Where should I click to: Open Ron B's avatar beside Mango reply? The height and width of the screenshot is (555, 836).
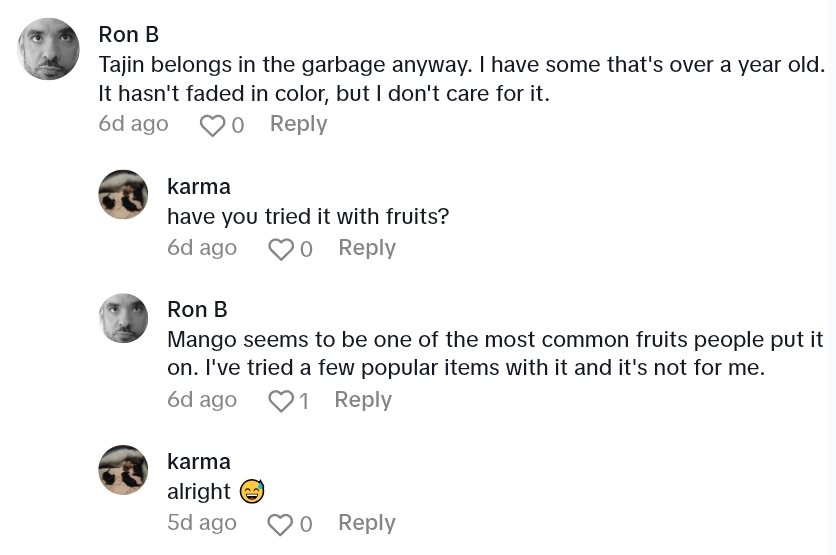click(123, 318)
